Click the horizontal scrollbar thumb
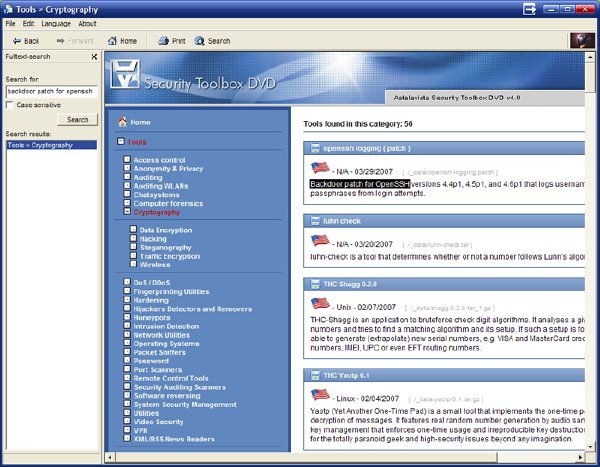The width and height of the screenshot is (600, 467). tap(306, 457)
